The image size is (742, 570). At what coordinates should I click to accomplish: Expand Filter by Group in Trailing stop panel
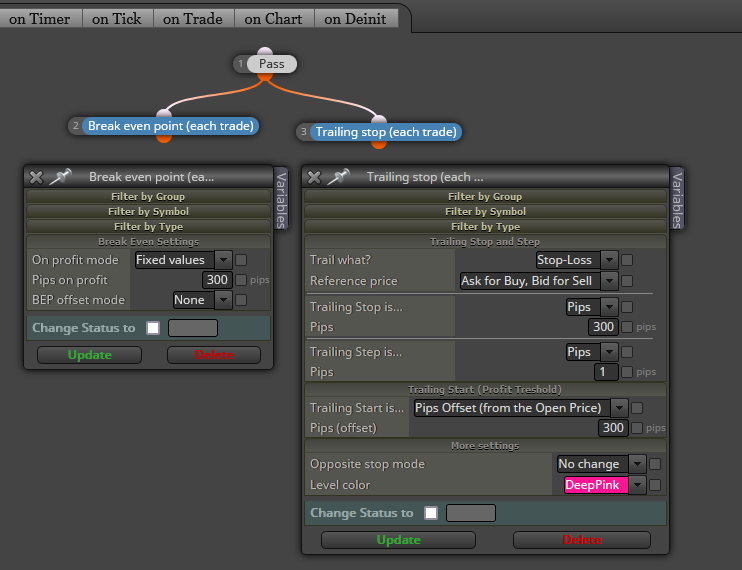tap(485, 196)
